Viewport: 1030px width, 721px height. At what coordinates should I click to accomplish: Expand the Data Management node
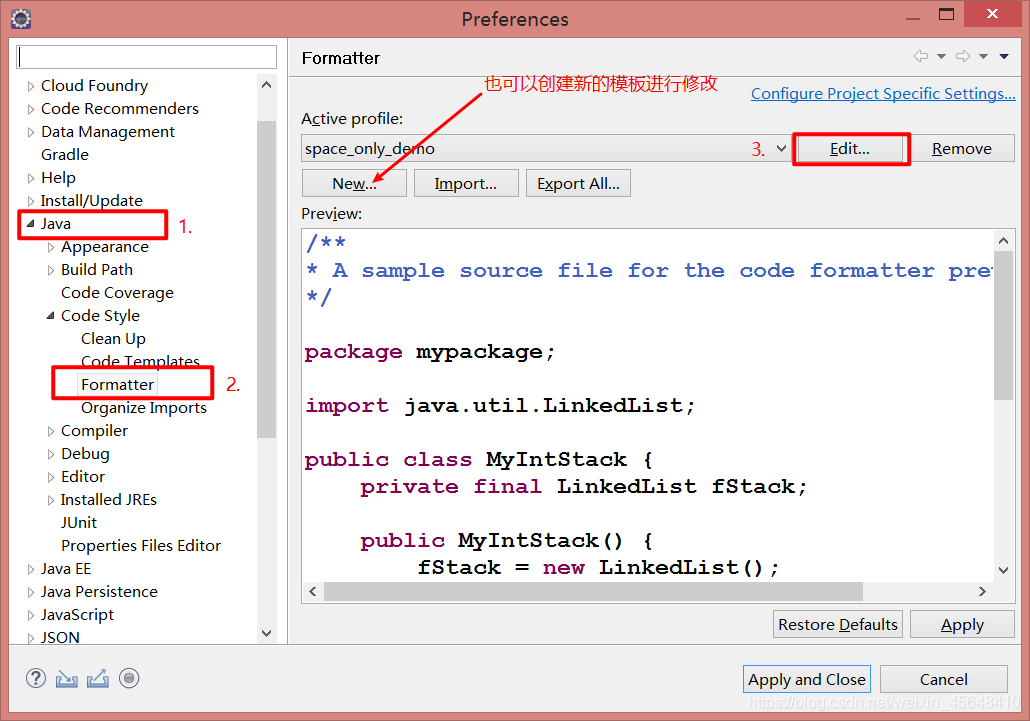[31, 132]
